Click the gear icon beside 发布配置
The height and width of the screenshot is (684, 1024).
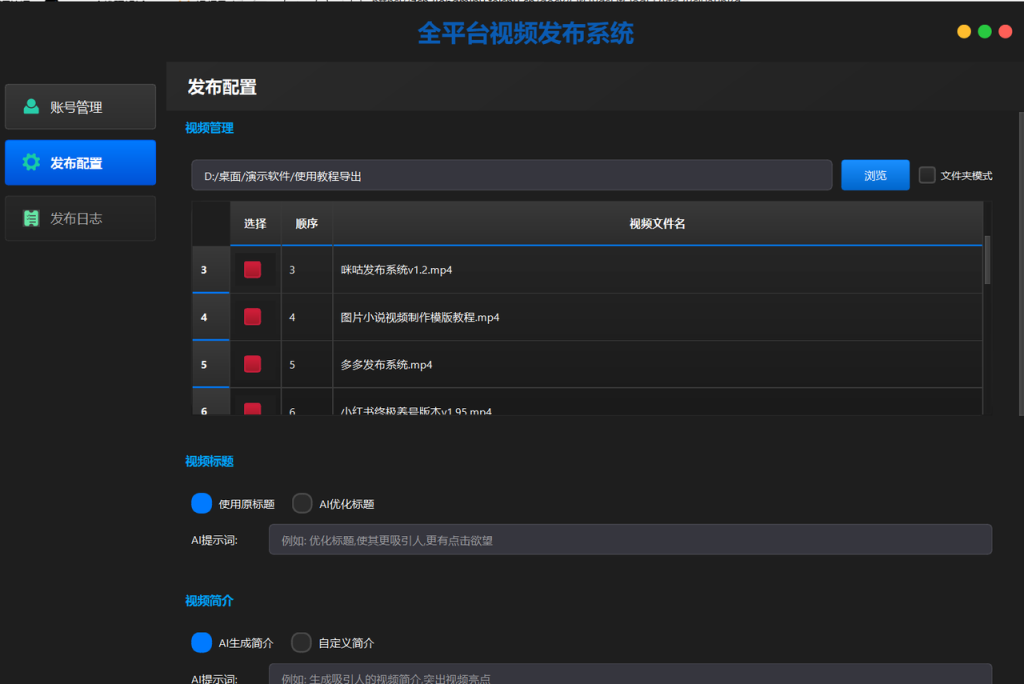pos(31,162)
